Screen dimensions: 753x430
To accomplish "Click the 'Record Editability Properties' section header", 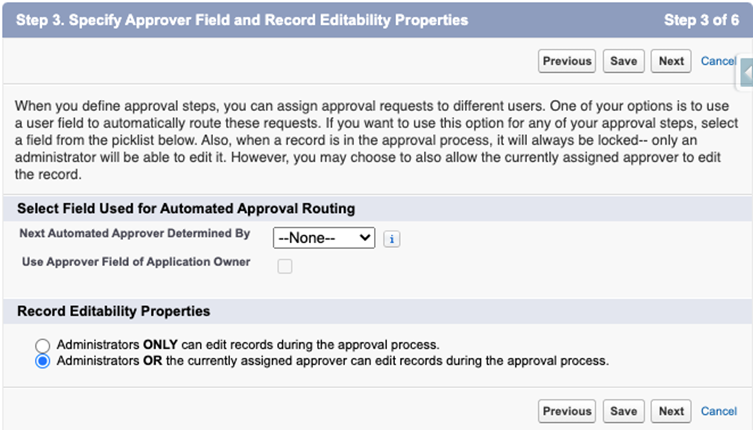I will (x=113, y=311).
